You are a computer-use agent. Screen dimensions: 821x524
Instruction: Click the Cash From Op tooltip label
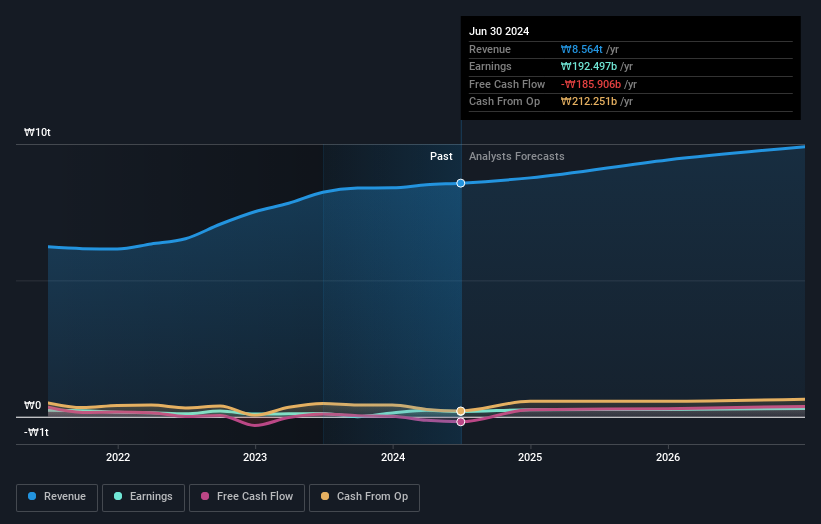tap(505, 102)
